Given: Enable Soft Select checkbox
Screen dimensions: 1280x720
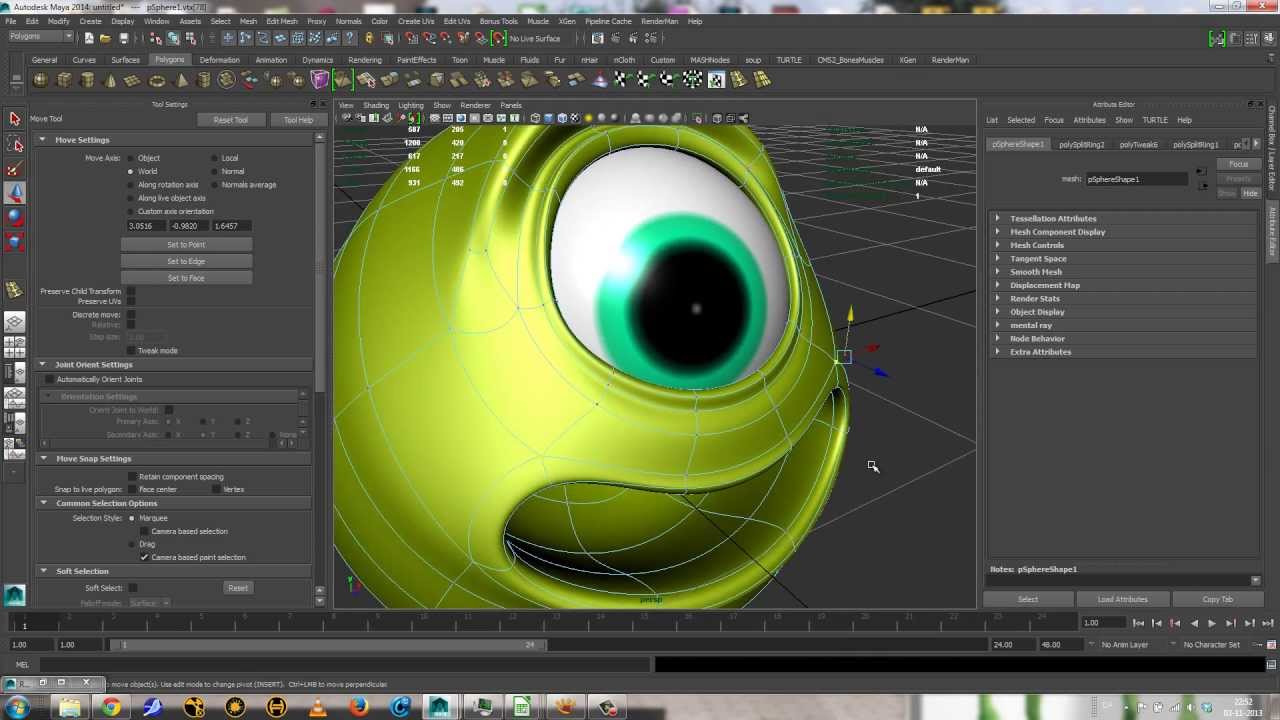Looking at the screenshot, I should pos(132,587).
